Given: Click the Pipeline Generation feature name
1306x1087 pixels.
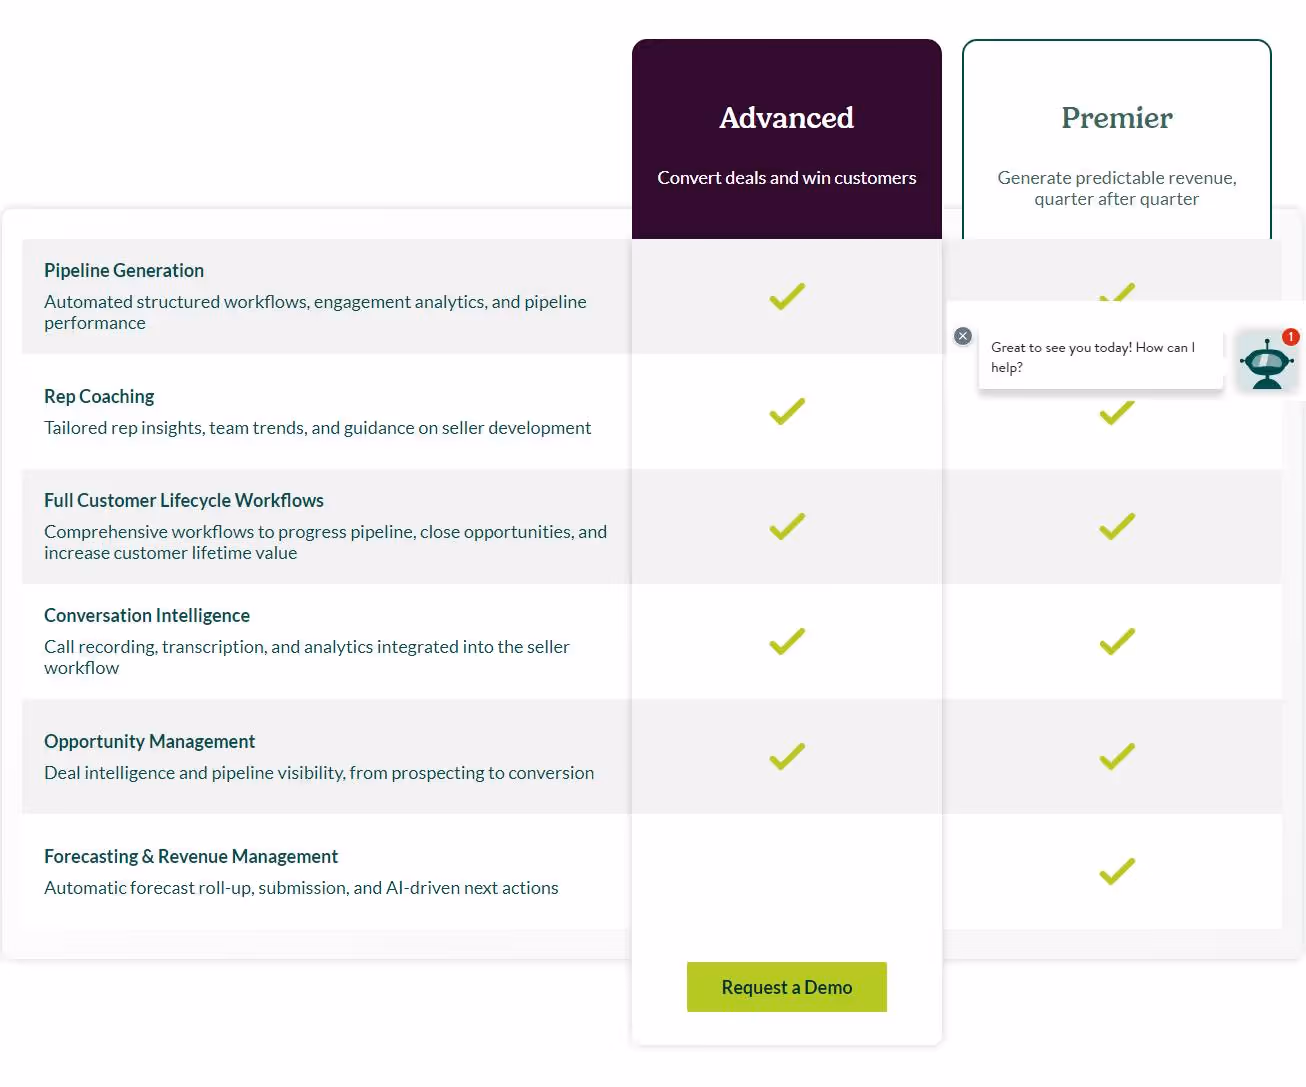Looking at the screenshot, I should 123,270.
